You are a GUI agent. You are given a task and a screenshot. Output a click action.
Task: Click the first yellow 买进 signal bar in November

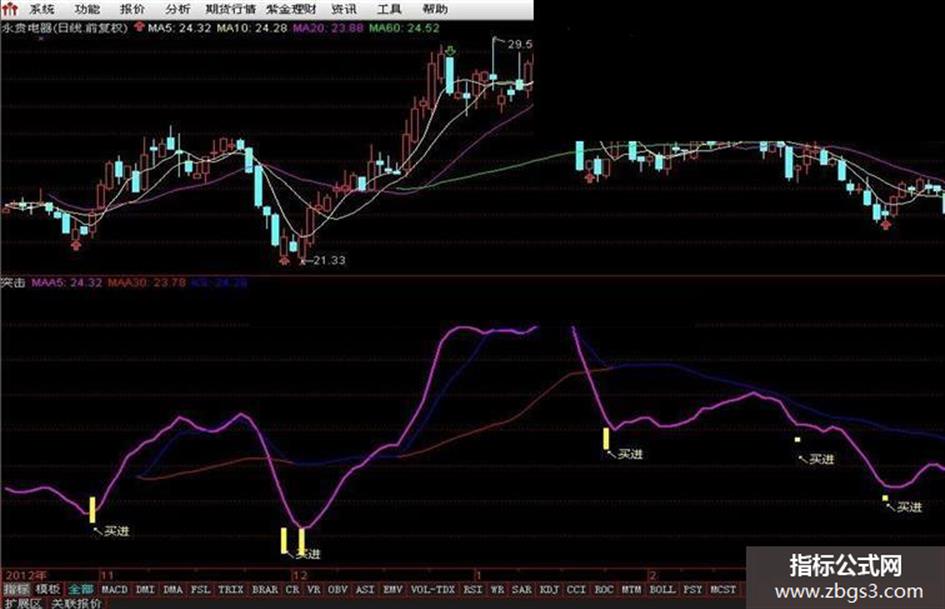click(92, 510)
